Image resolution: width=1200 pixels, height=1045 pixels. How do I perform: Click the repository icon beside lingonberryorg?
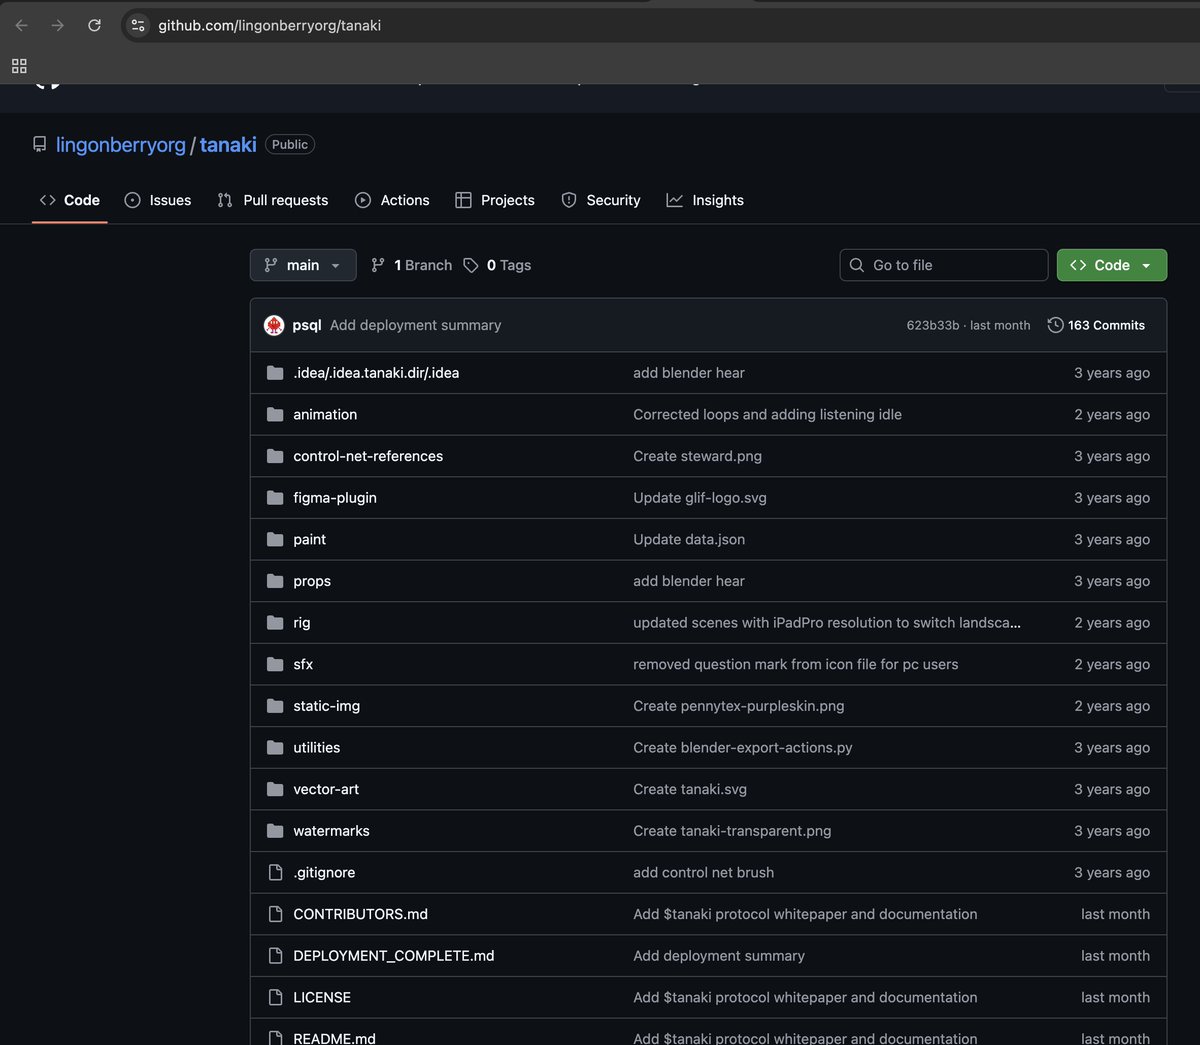(x=39, y=144)
